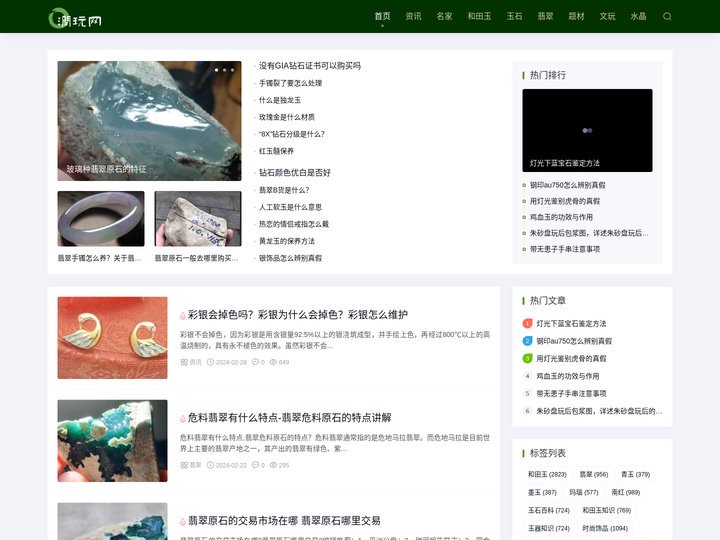720x540 pixels.
Task: Open link 翡翠手镯怎么养
Action: [99, 259]
